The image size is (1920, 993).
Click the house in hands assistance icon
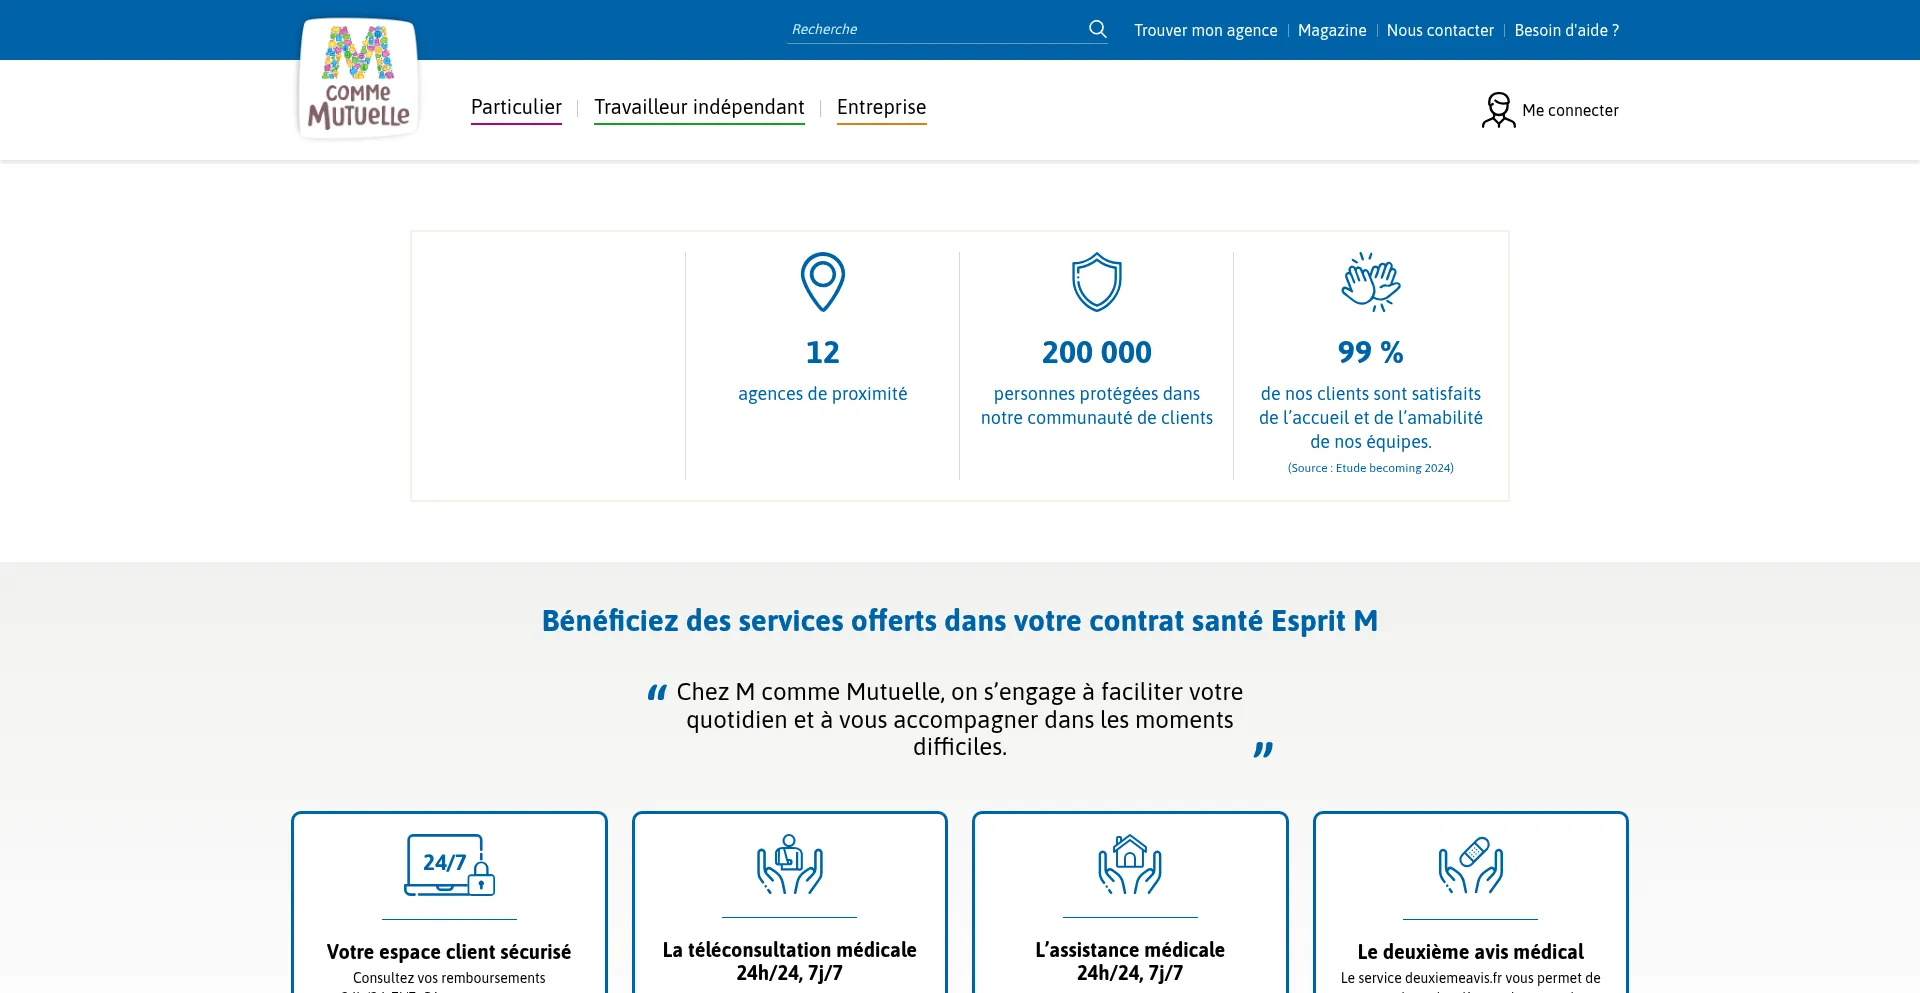point(1129,865)
